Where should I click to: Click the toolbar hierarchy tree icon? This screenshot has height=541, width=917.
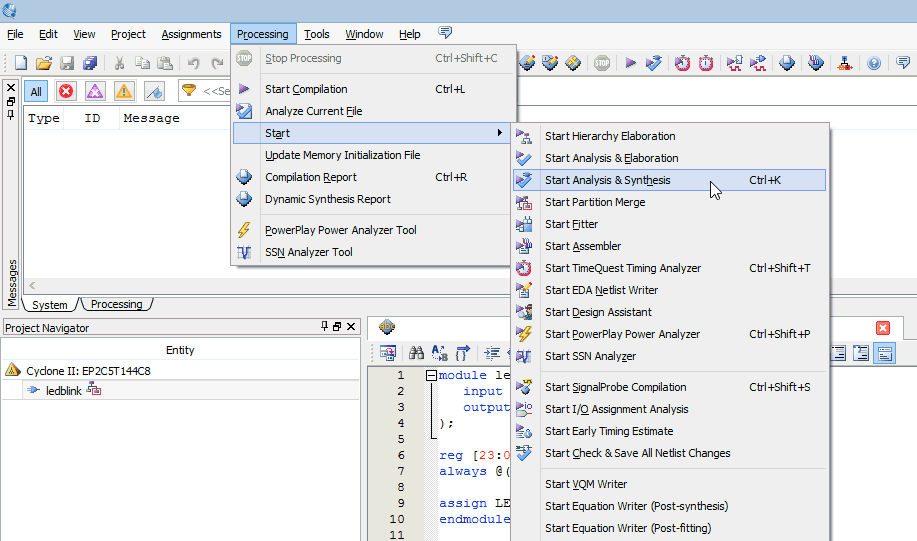point(844,63)
